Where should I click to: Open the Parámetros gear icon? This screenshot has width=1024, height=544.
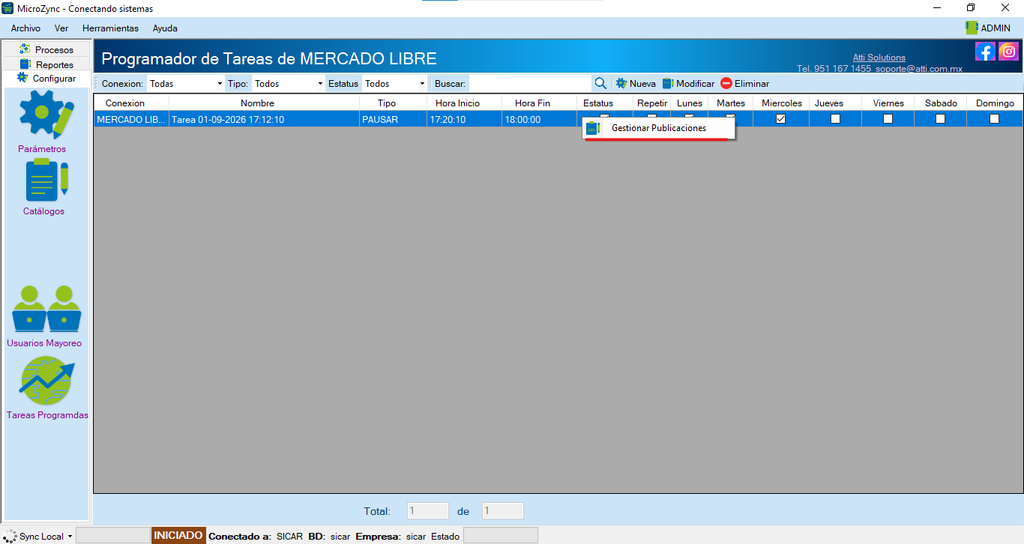click(x=46, y=114)
